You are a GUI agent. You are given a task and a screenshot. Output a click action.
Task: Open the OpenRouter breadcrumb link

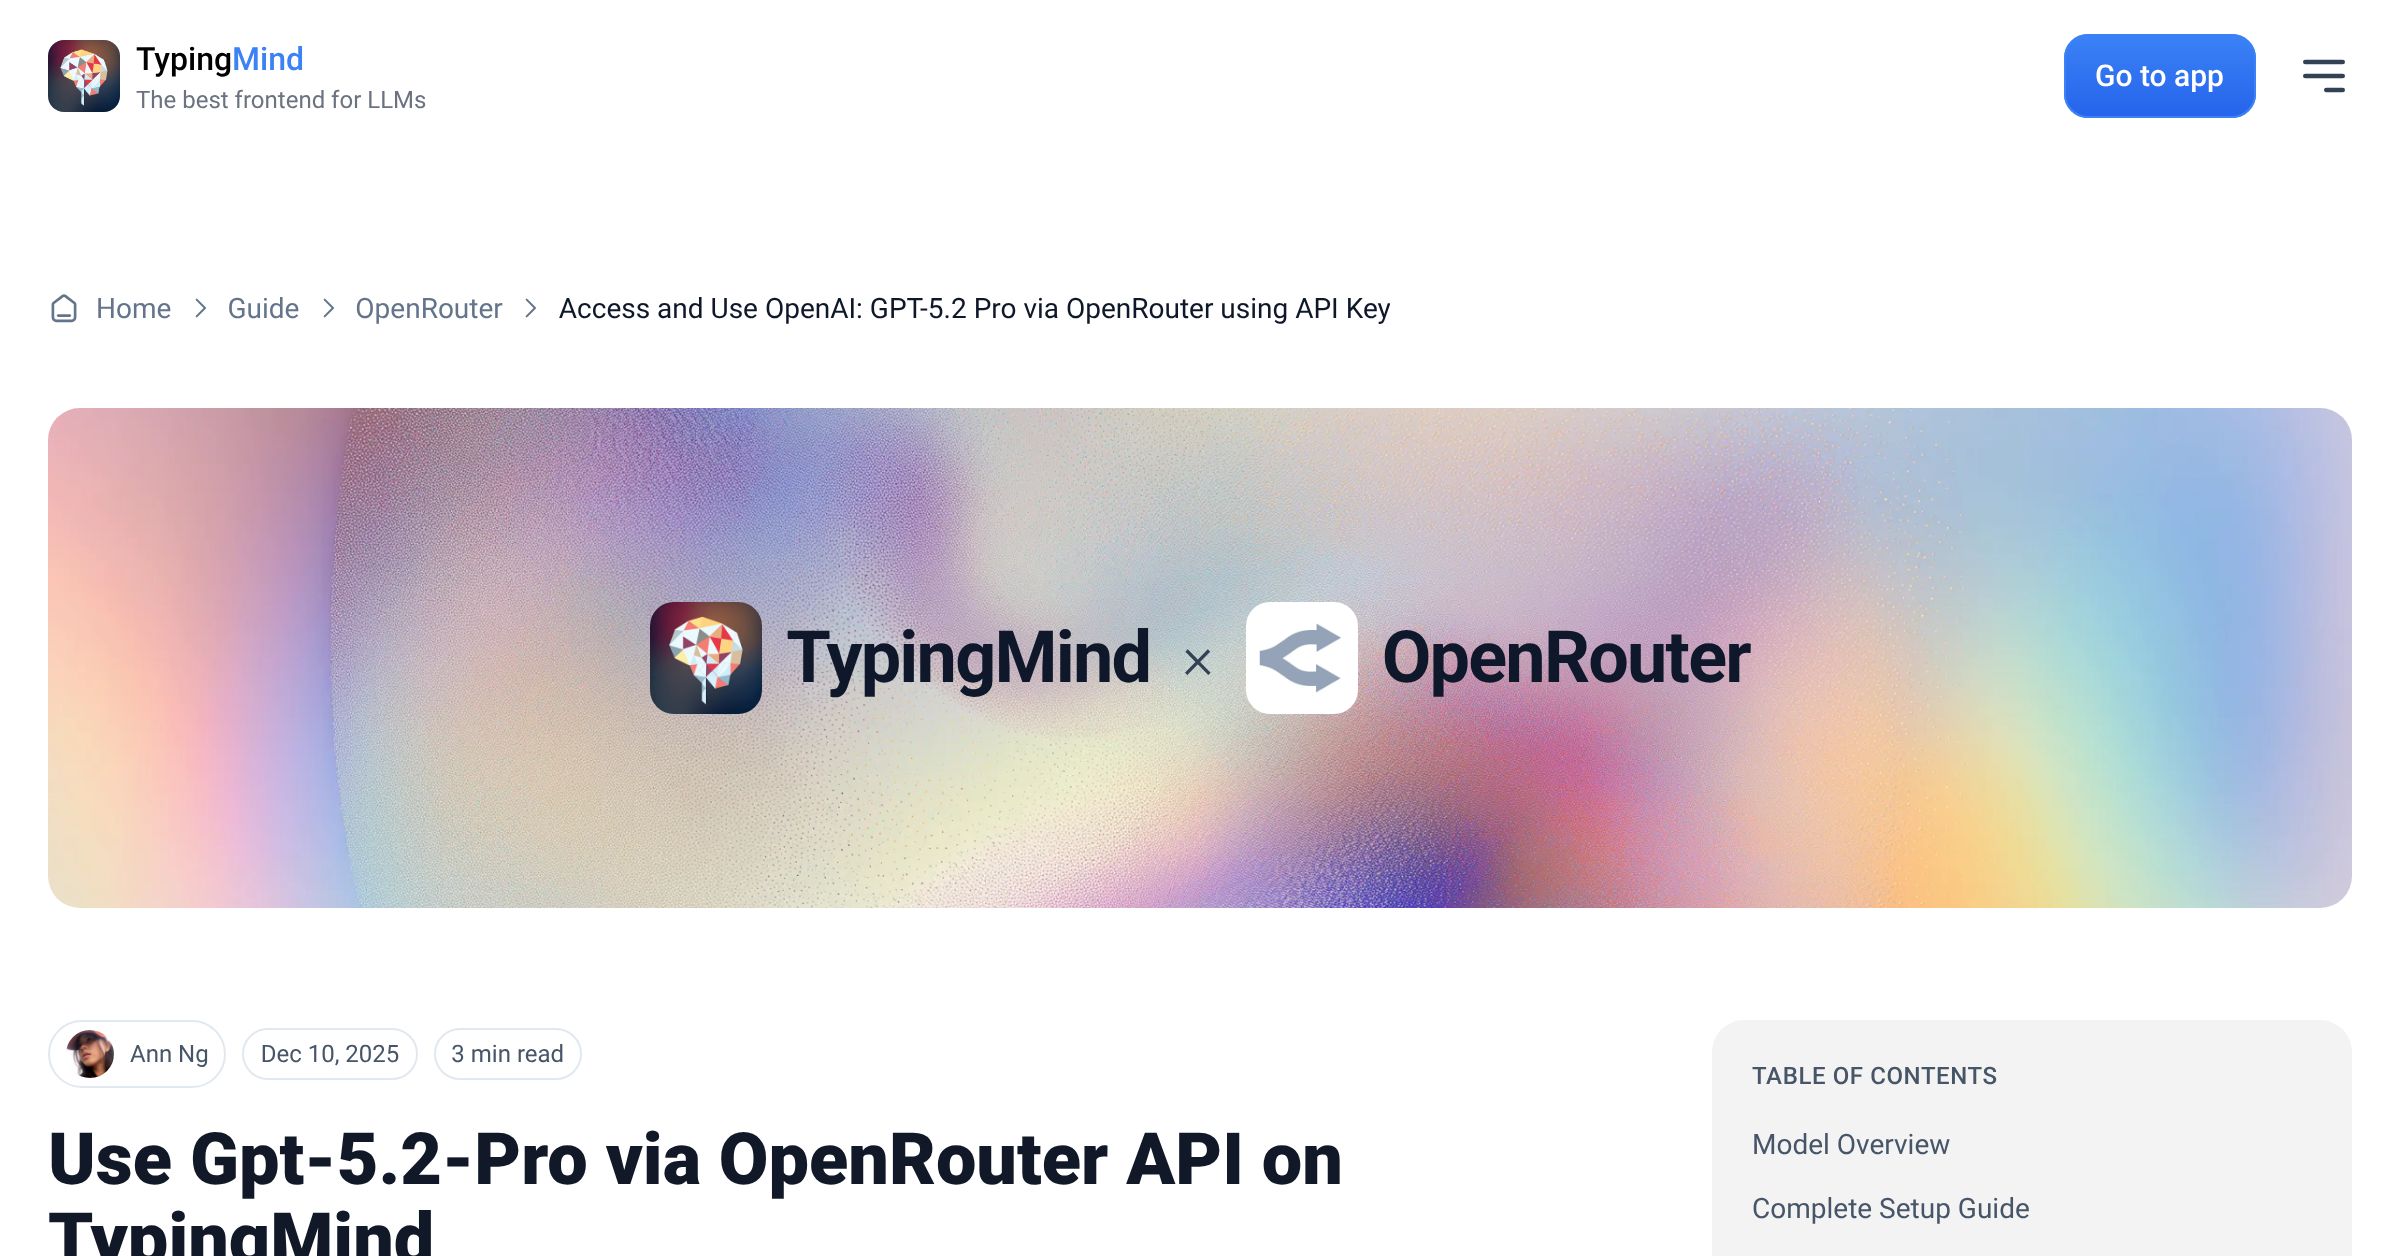point(429,309)
